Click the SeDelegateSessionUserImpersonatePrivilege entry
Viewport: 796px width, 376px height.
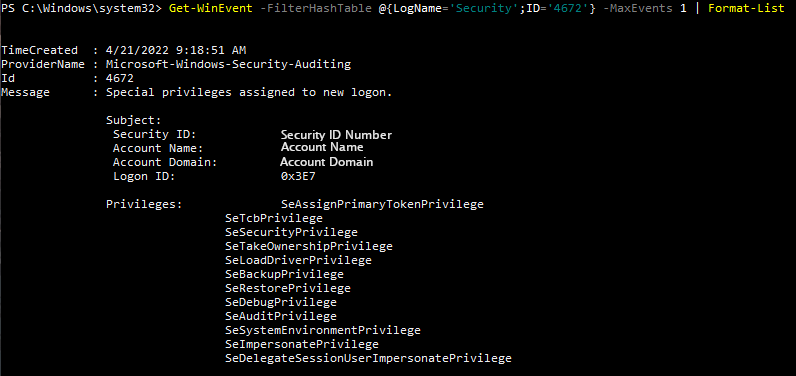point(368,358)
